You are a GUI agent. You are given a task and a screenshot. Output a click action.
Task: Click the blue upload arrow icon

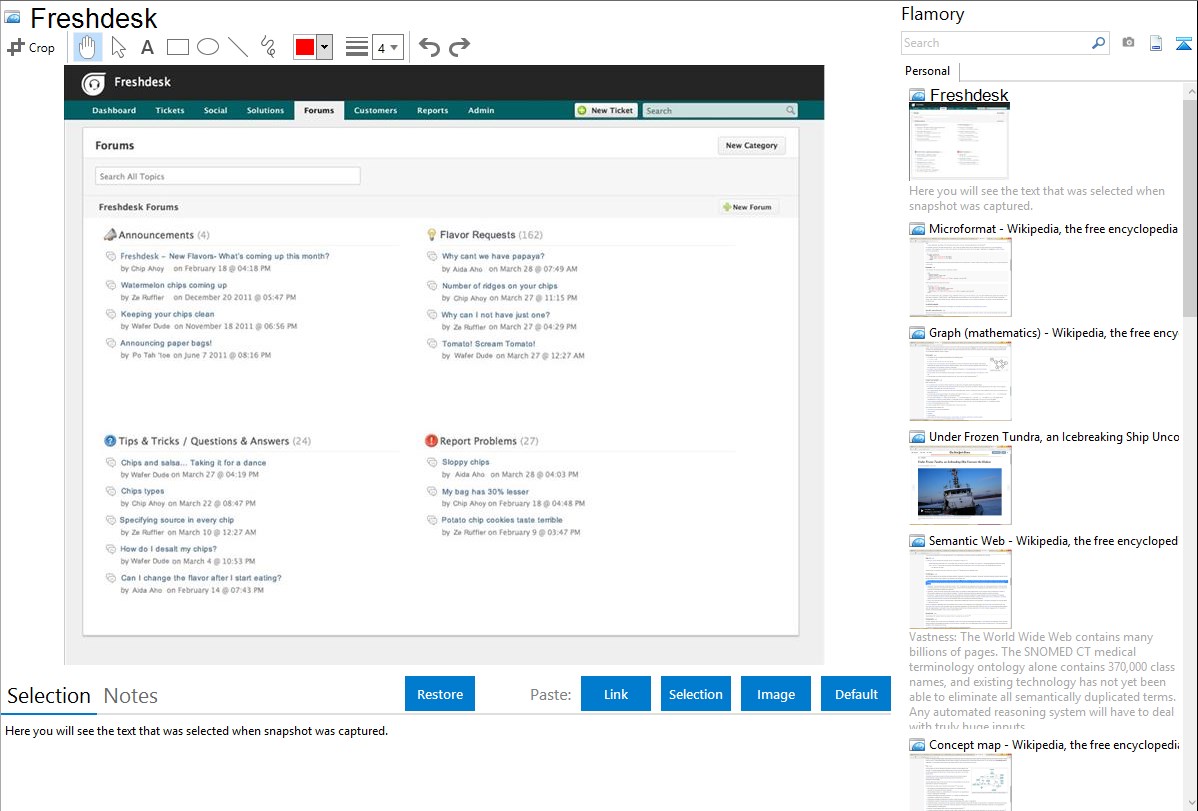pos(1183,44)
